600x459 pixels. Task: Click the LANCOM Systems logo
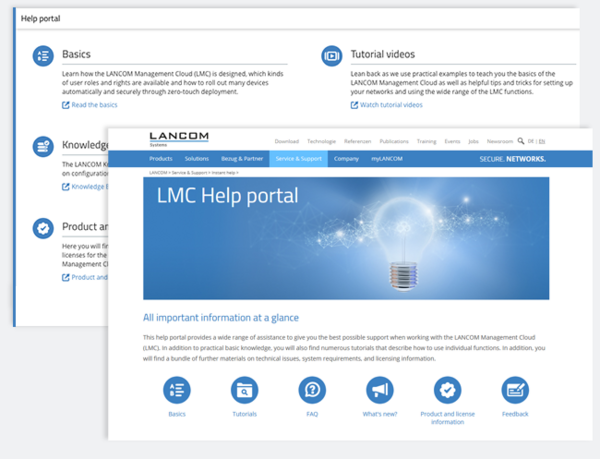coord(179,139)
